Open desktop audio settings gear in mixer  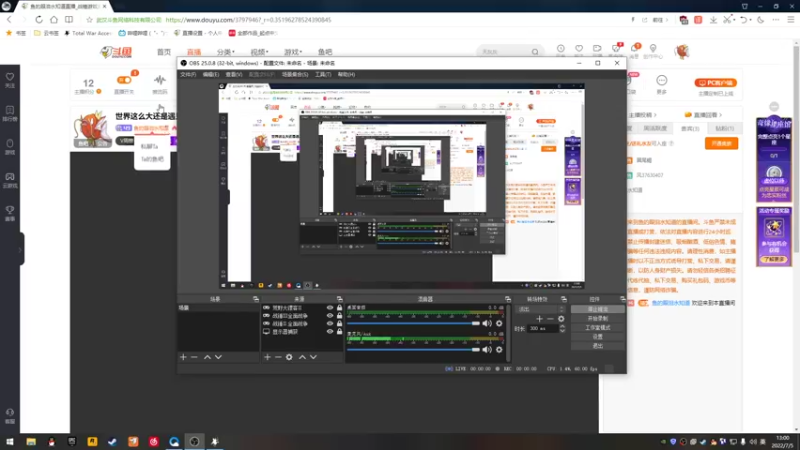(x=499, y=323)
